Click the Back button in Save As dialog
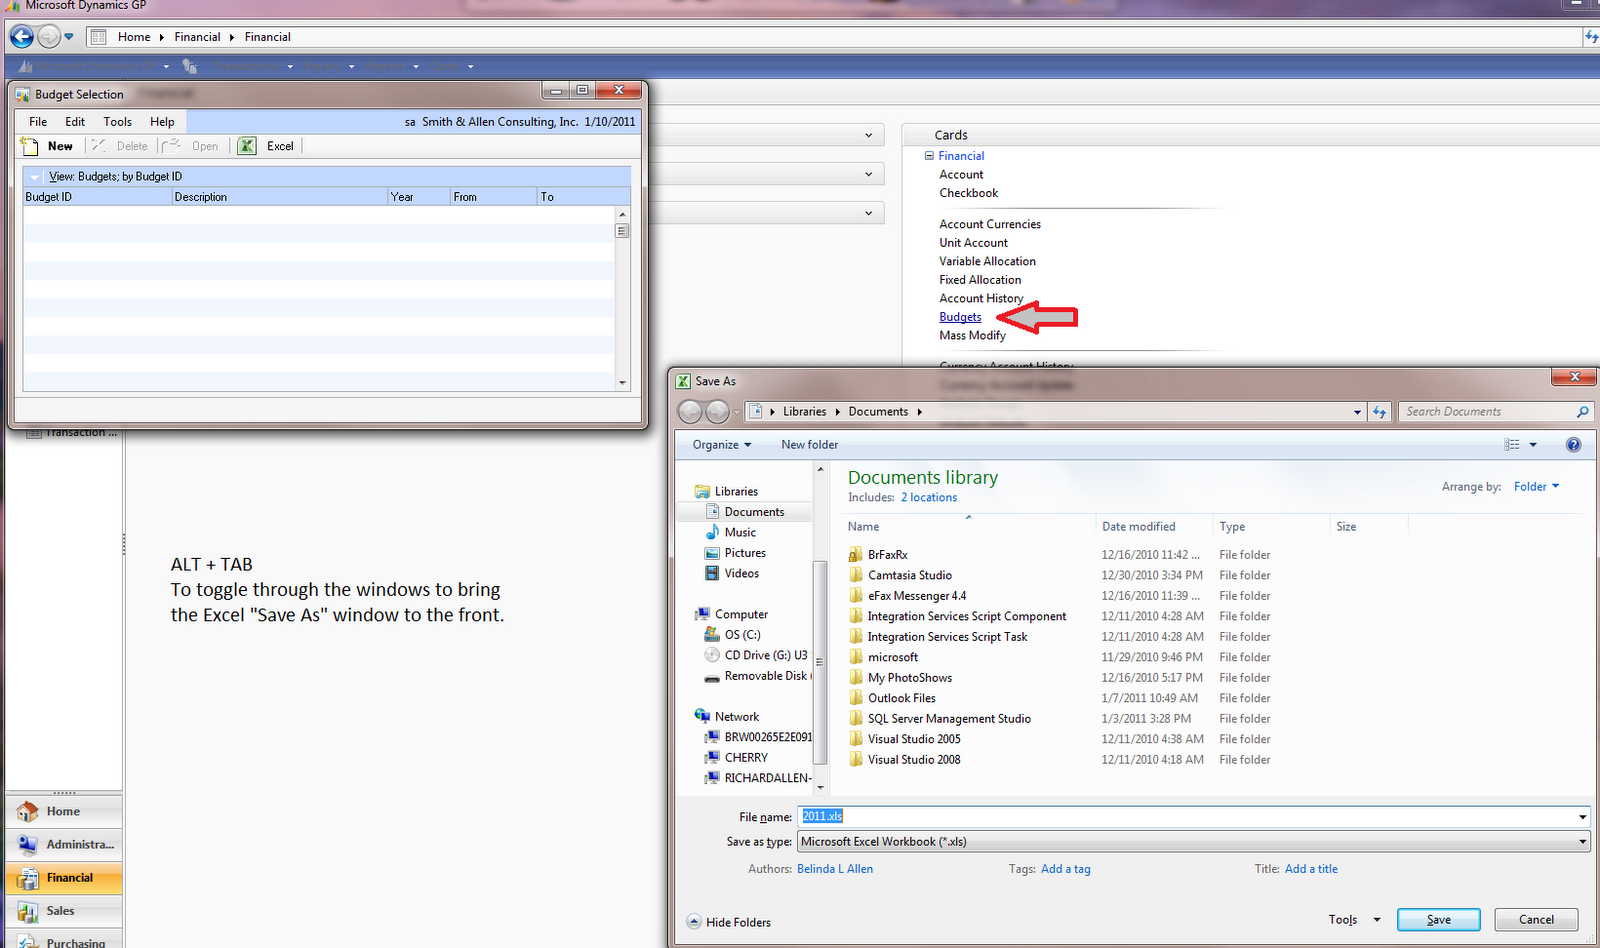 pos(690,412)
